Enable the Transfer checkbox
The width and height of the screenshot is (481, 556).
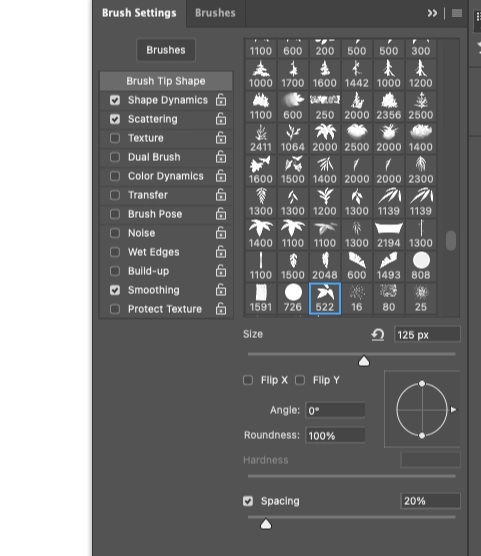coord(115,195)
